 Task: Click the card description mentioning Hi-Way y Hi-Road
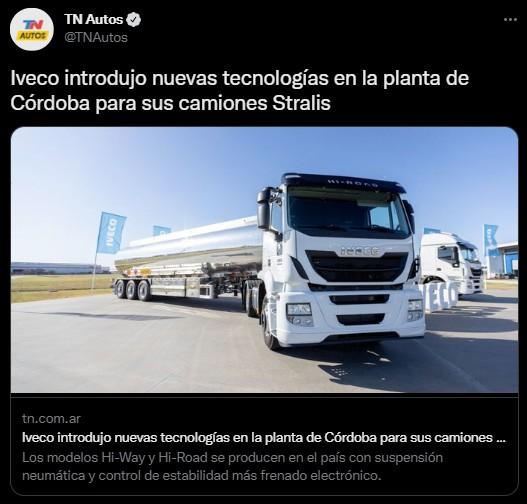[232, 466]
